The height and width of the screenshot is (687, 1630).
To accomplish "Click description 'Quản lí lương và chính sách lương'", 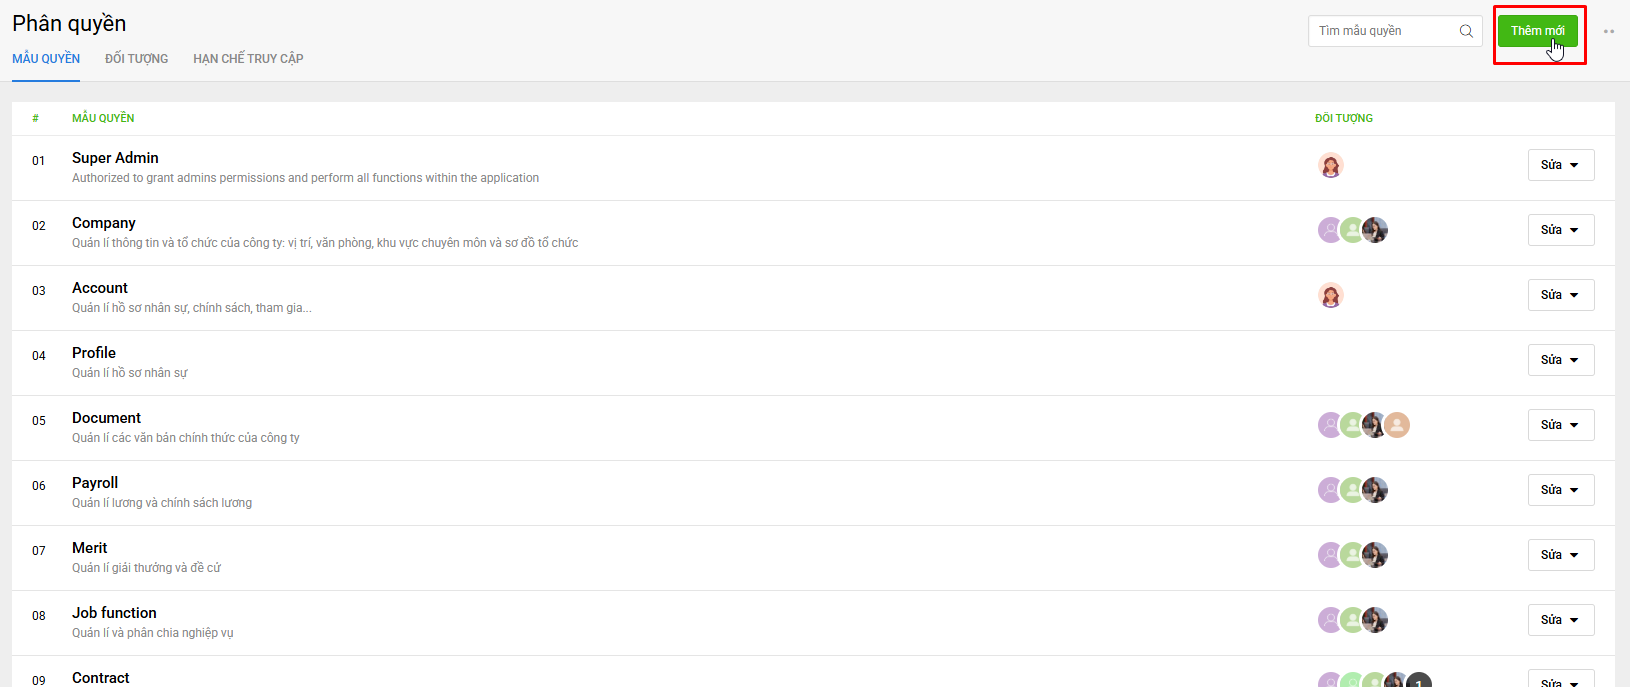I will pos(162,503).
